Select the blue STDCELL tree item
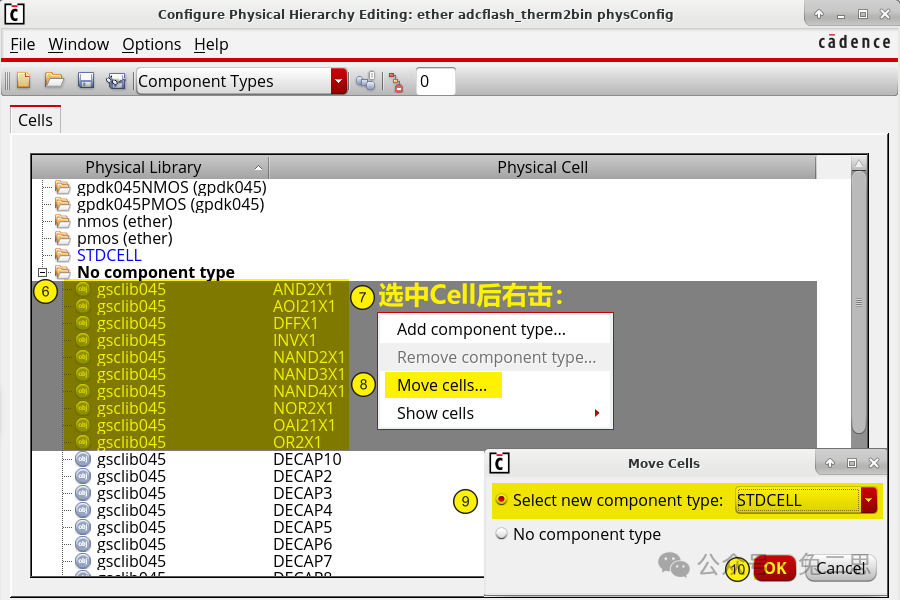The height and width of the screenshot is (600, 900). point(109,255)
